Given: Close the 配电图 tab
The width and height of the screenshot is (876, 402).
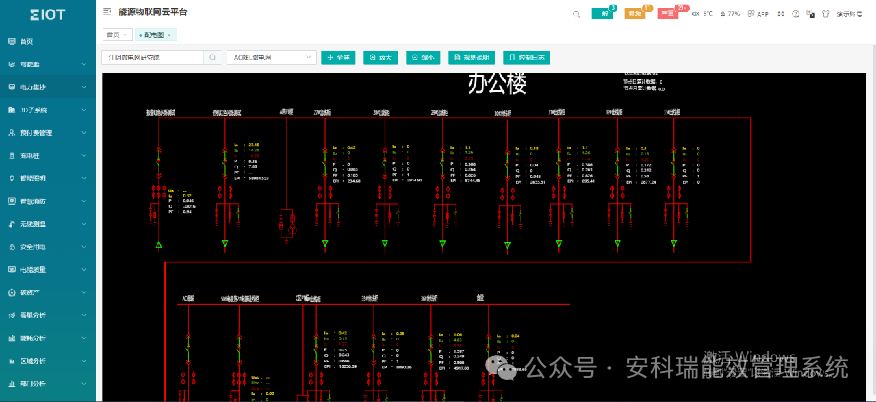Looking at the screenshot, I should 169,35.
